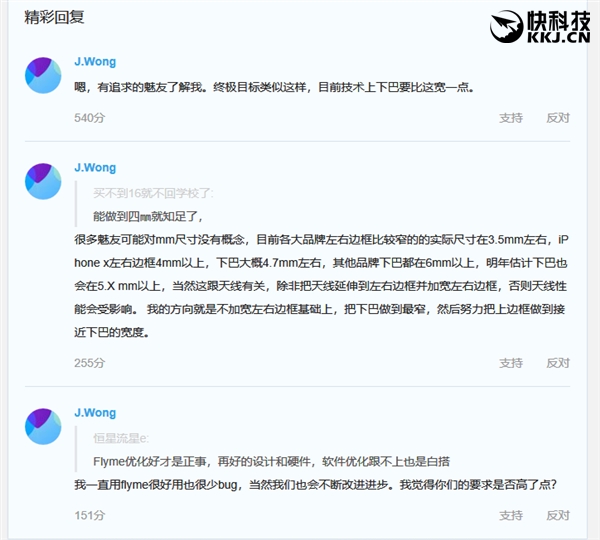600x540 pixels.
Task: Click the 151分 score label
Action: tap(90, 516)
